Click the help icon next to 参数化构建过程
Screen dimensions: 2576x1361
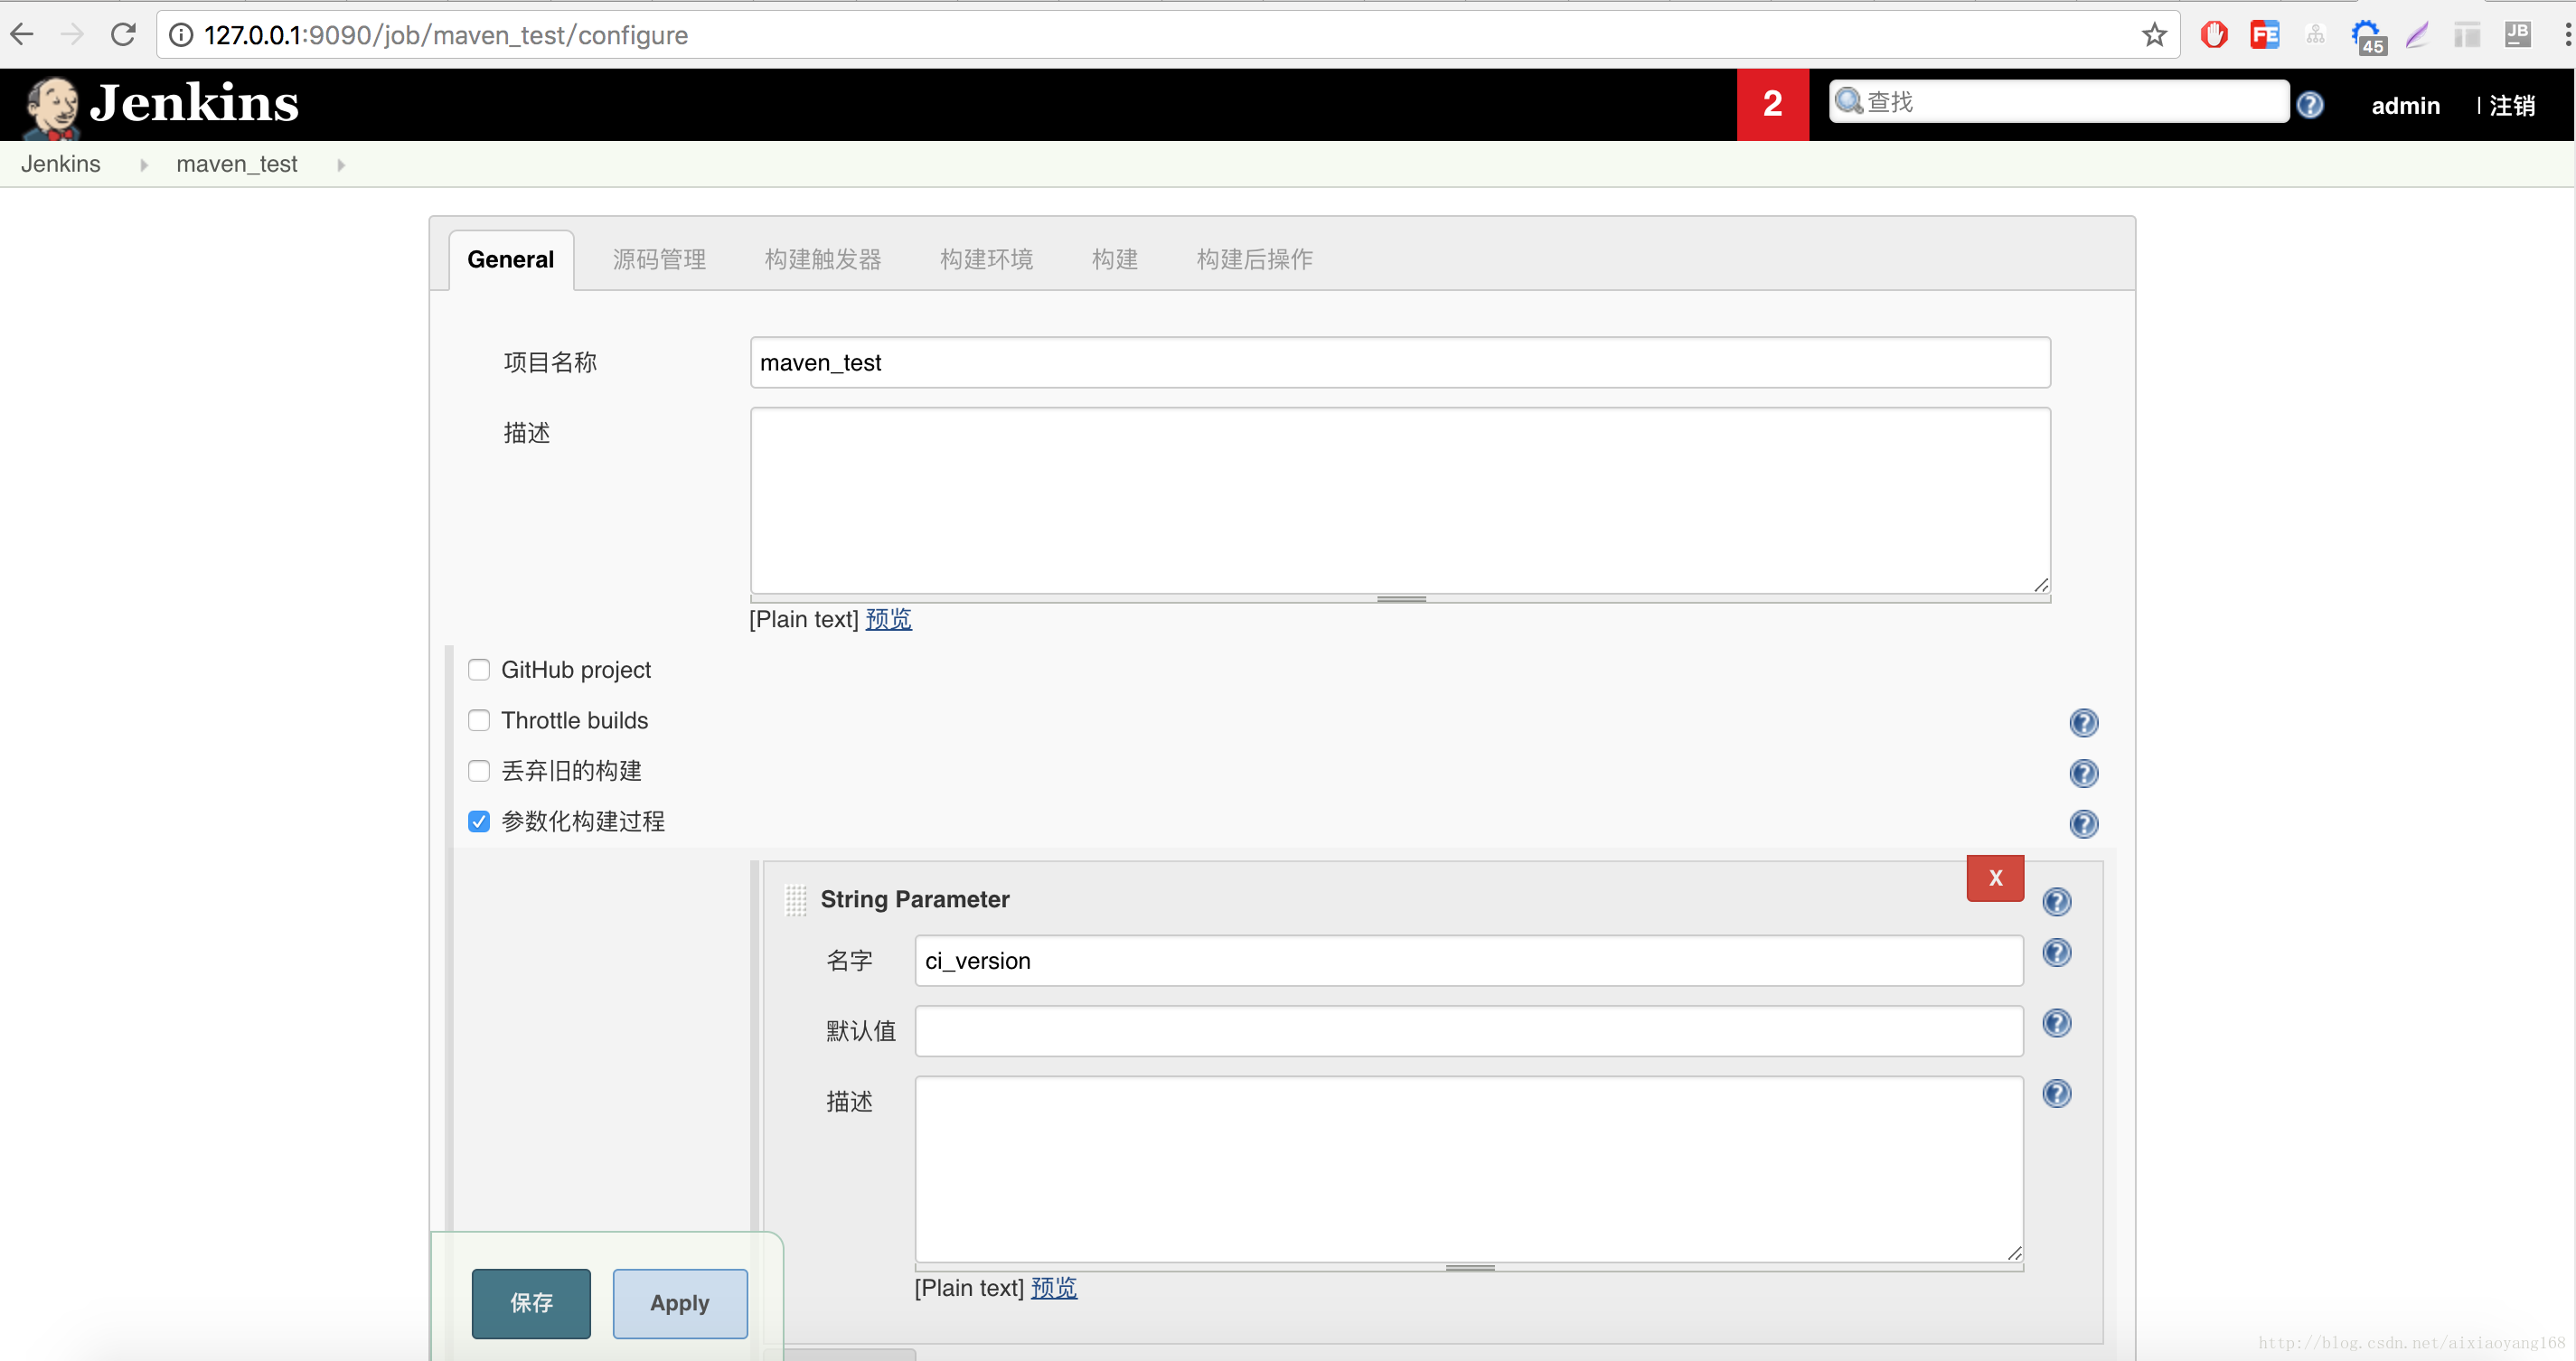[x=2083, y=824]
